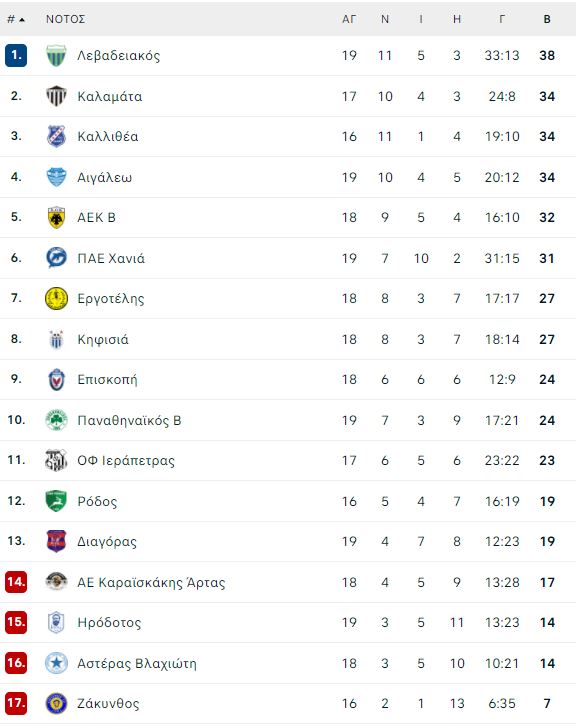
Task: Click the Καλαμάτα striped club logo
Action: pos(56,96)
